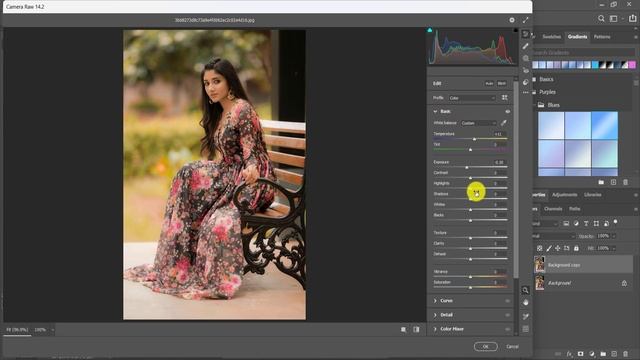Open the Presets panel icon
The height and width of the screenshot is (360, 640).
(x=526, y=82)
